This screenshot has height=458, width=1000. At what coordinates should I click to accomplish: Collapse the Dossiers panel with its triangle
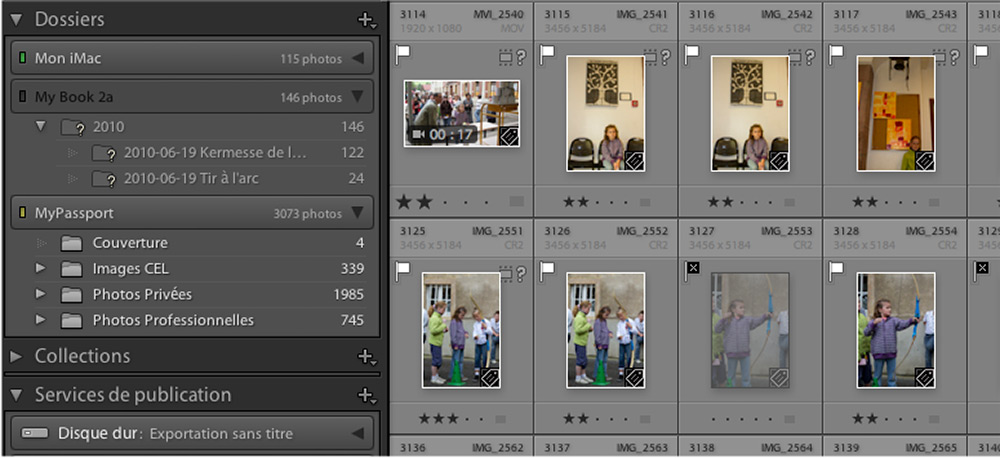16,20
